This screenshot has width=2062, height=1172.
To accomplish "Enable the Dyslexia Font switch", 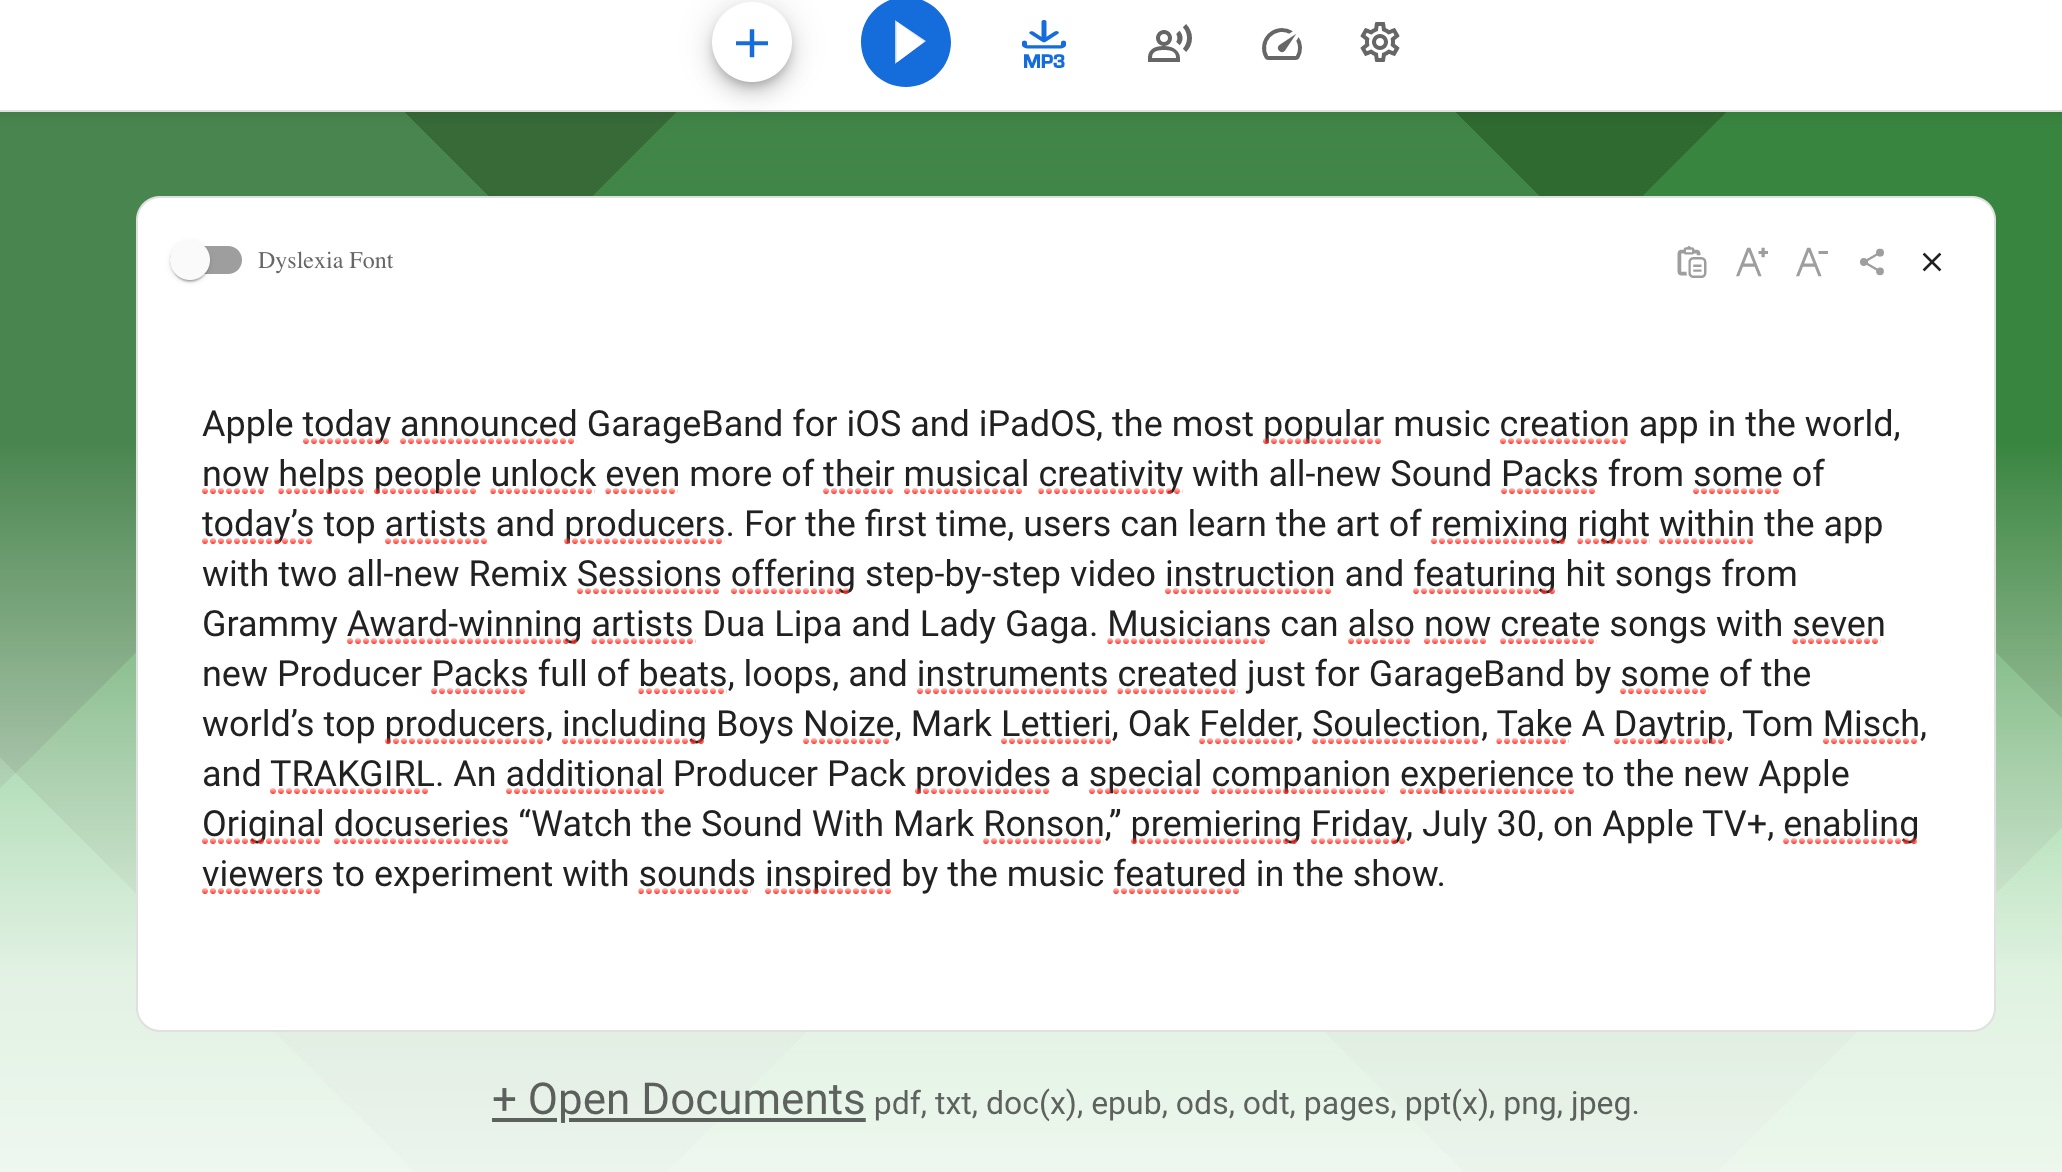I will (x=207, y=261).
